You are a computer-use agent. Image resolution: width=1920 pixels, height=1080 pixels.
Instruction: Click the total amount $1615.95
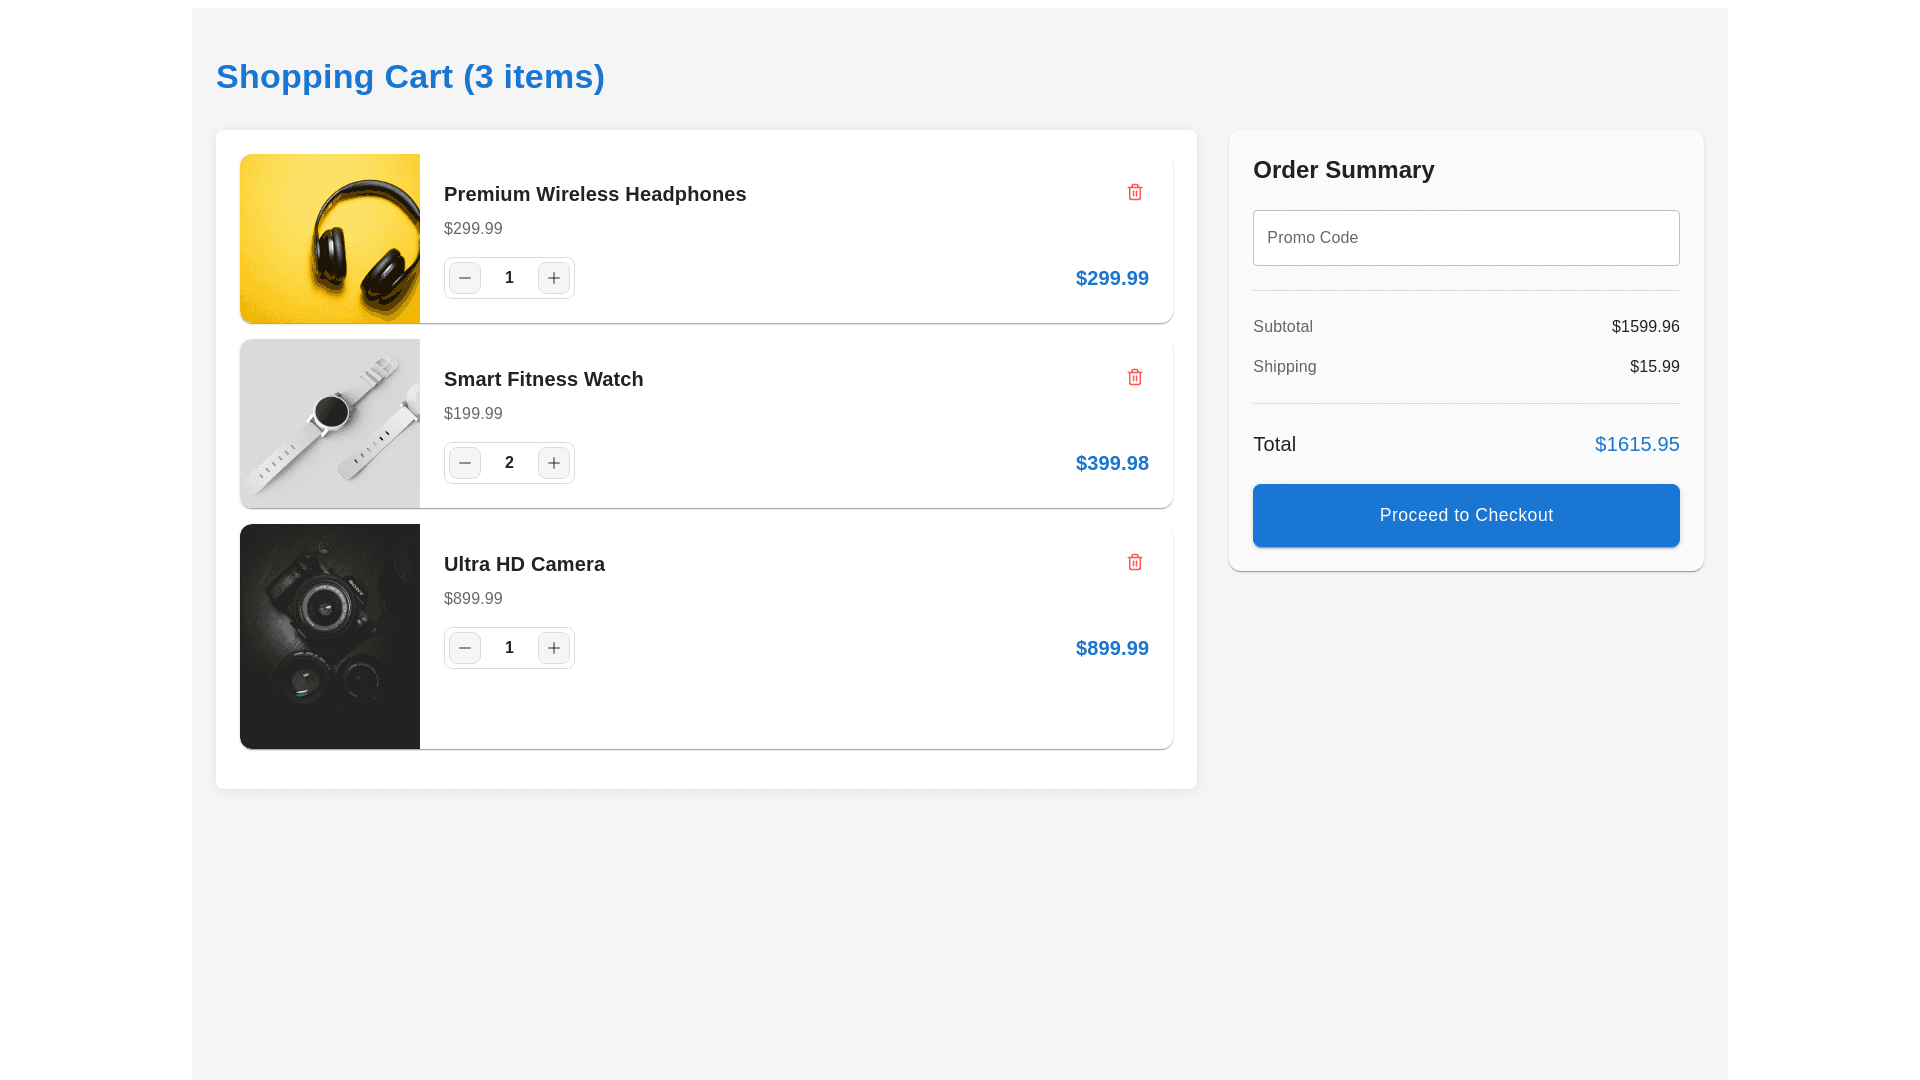pos(1636,444)
